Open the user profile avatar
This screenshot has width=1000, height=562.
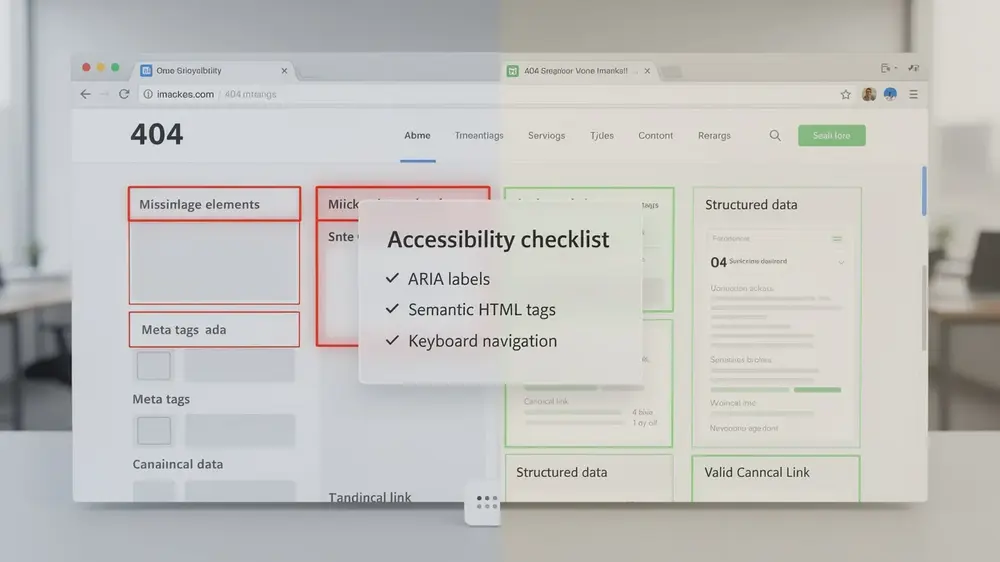(x=869, y=94)
